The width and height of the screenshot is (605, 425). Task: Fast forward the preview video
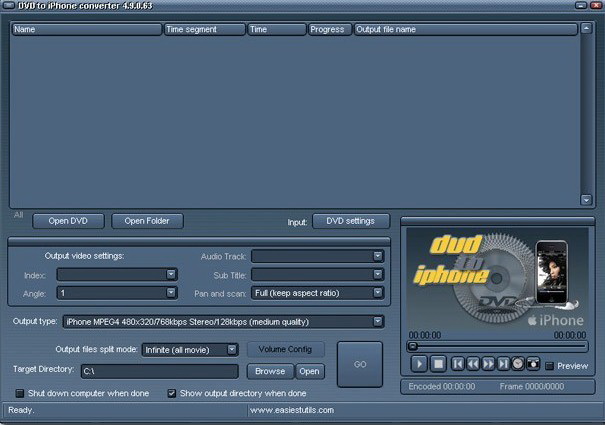click(x=488, y=364)
